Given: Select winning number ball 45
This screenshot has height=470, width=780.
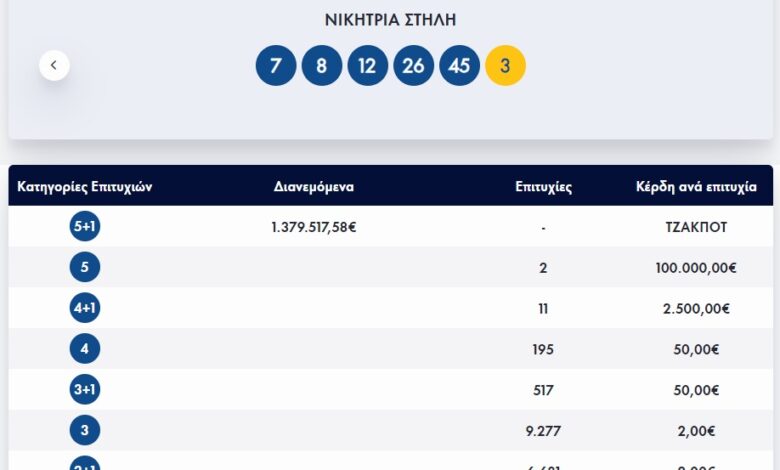Looking at the screenshot, I should tap(460, 66).
